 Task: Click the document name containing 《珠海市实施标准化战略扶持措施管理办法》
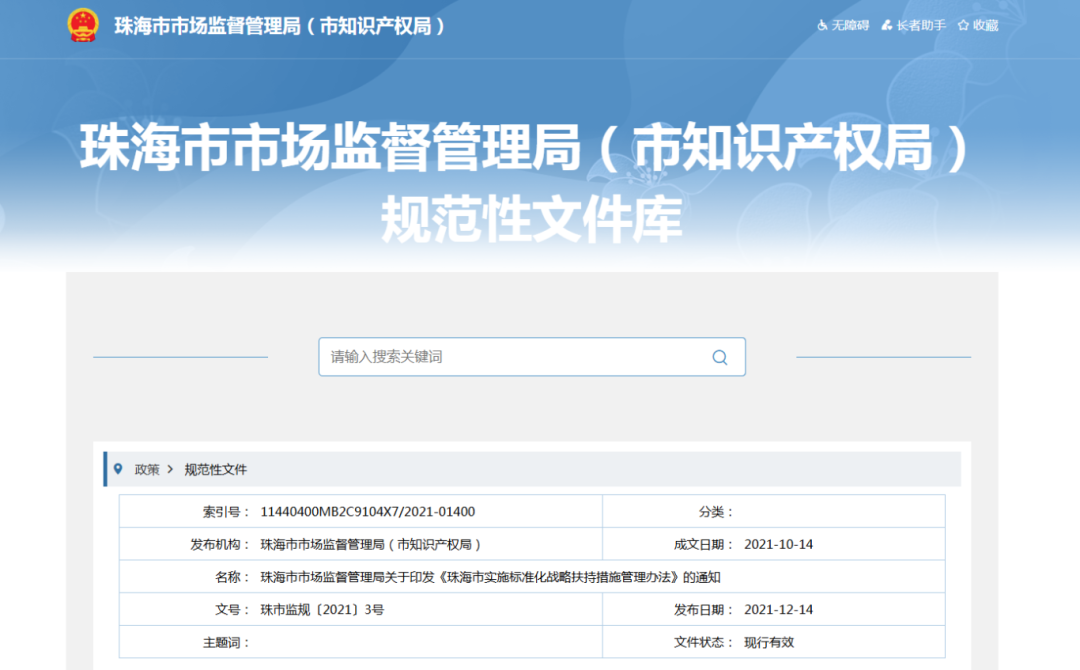[x=490, y=577]
